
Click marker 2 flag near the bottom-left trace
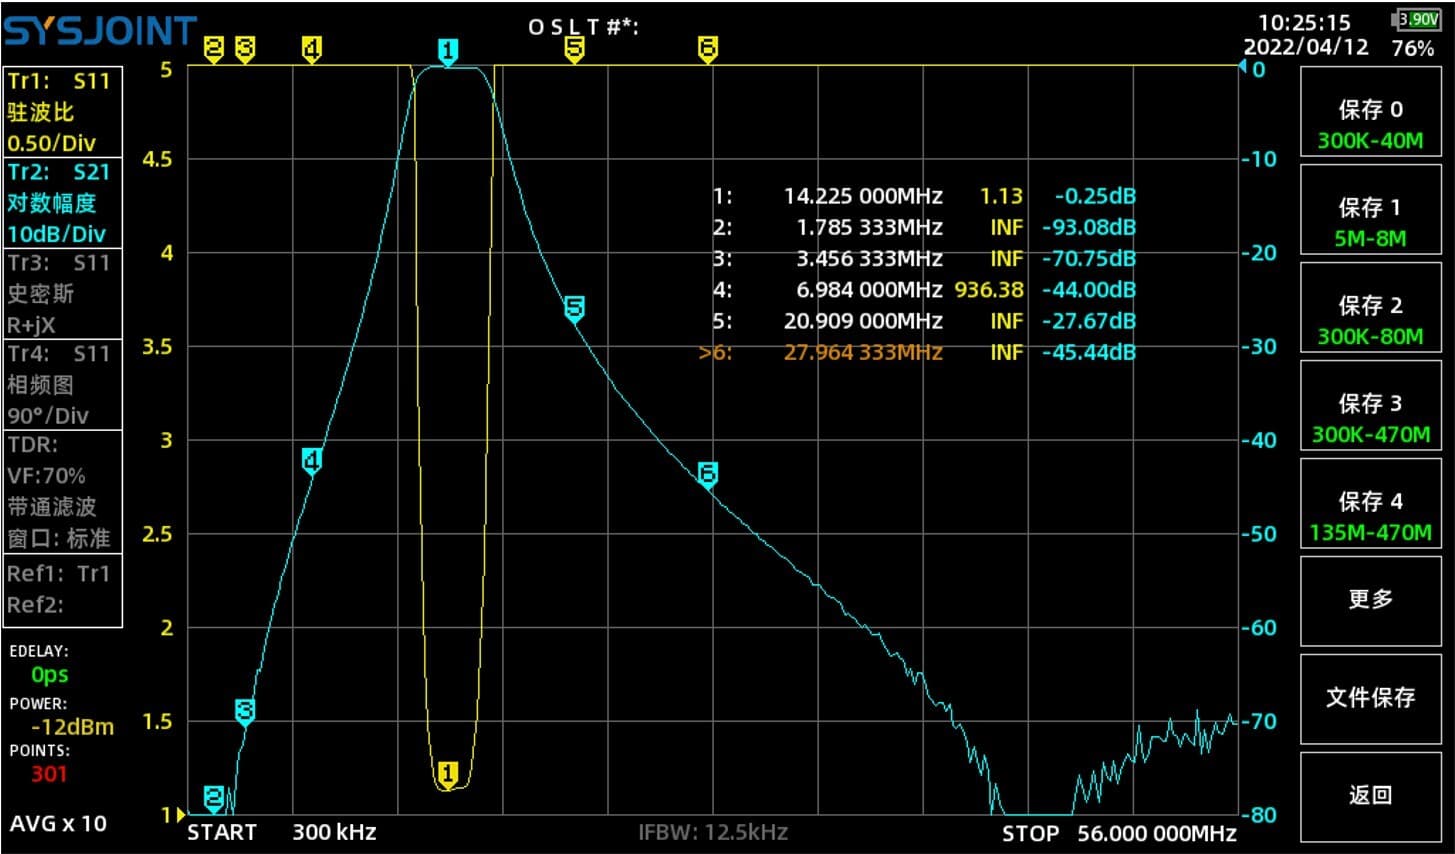(x=213, y=797)
